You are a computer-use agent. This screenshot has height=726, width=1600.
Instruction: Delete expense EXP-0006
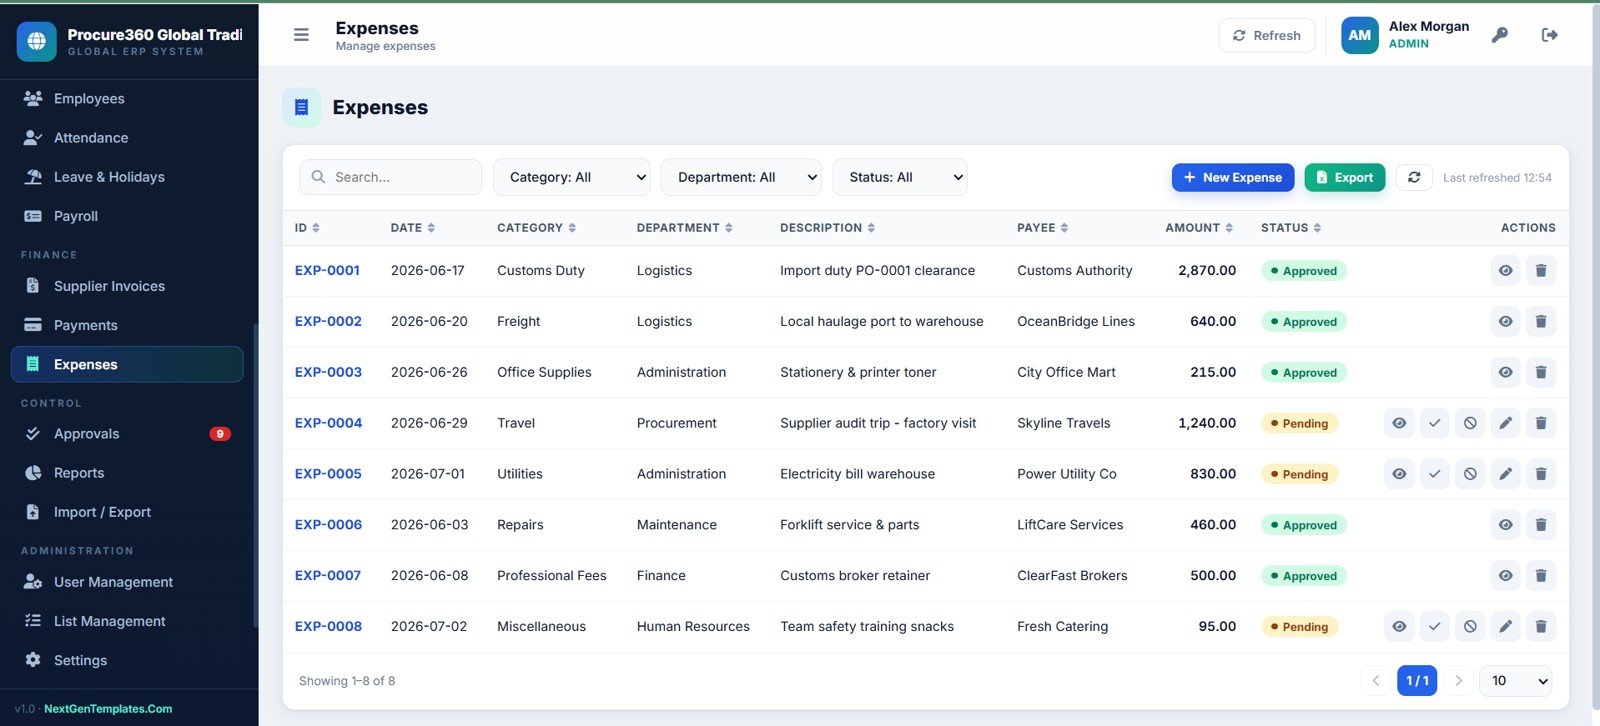tap(1540, 525)
